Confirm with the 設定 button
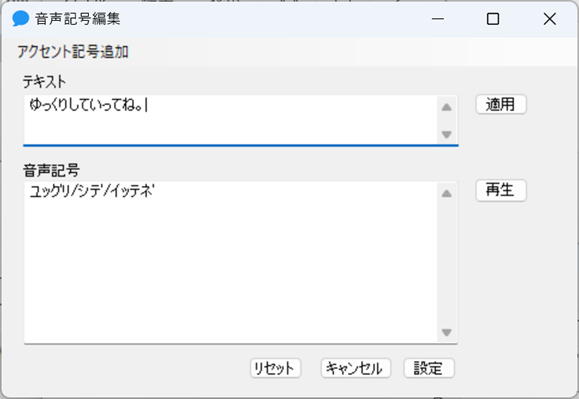The width and height of the screenshot is (579, 399). pos(429,368)
